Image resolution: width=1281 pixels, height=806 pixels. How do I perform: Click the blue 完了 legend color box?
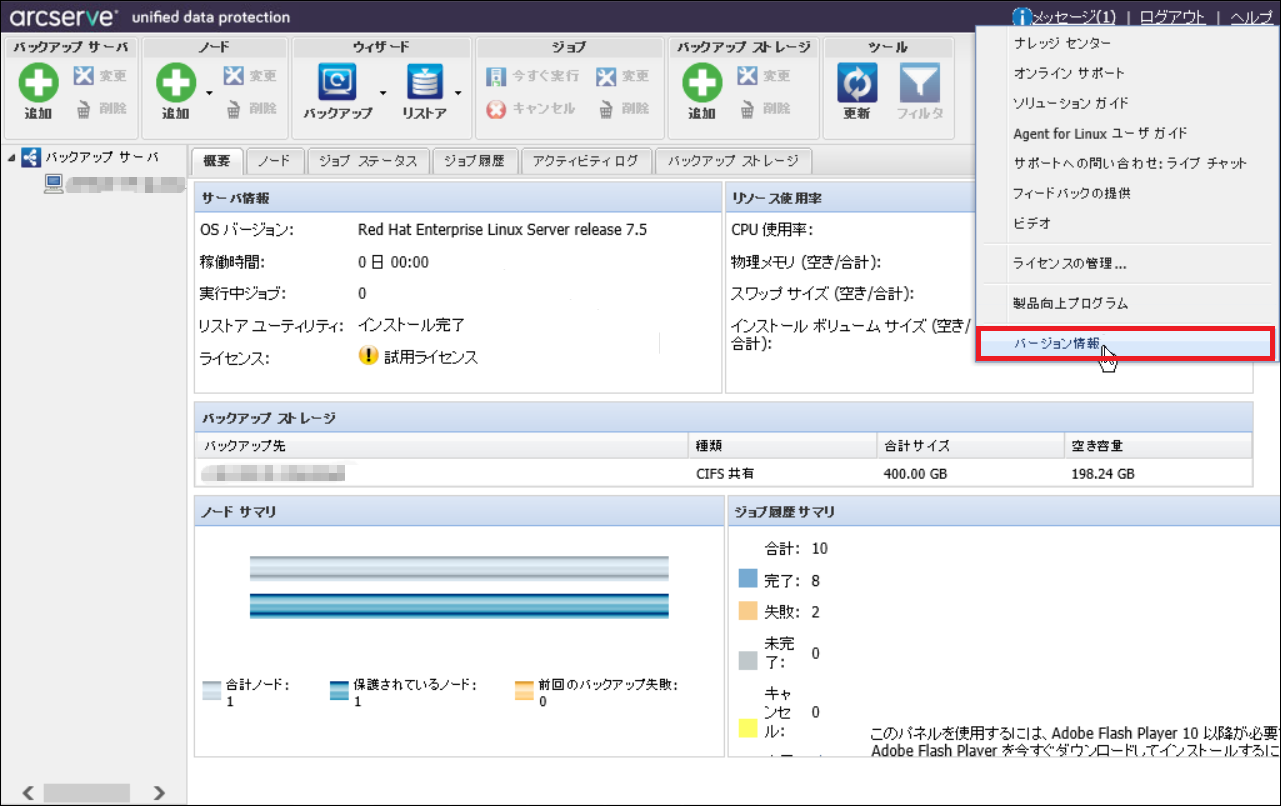(x=748, y=579)
